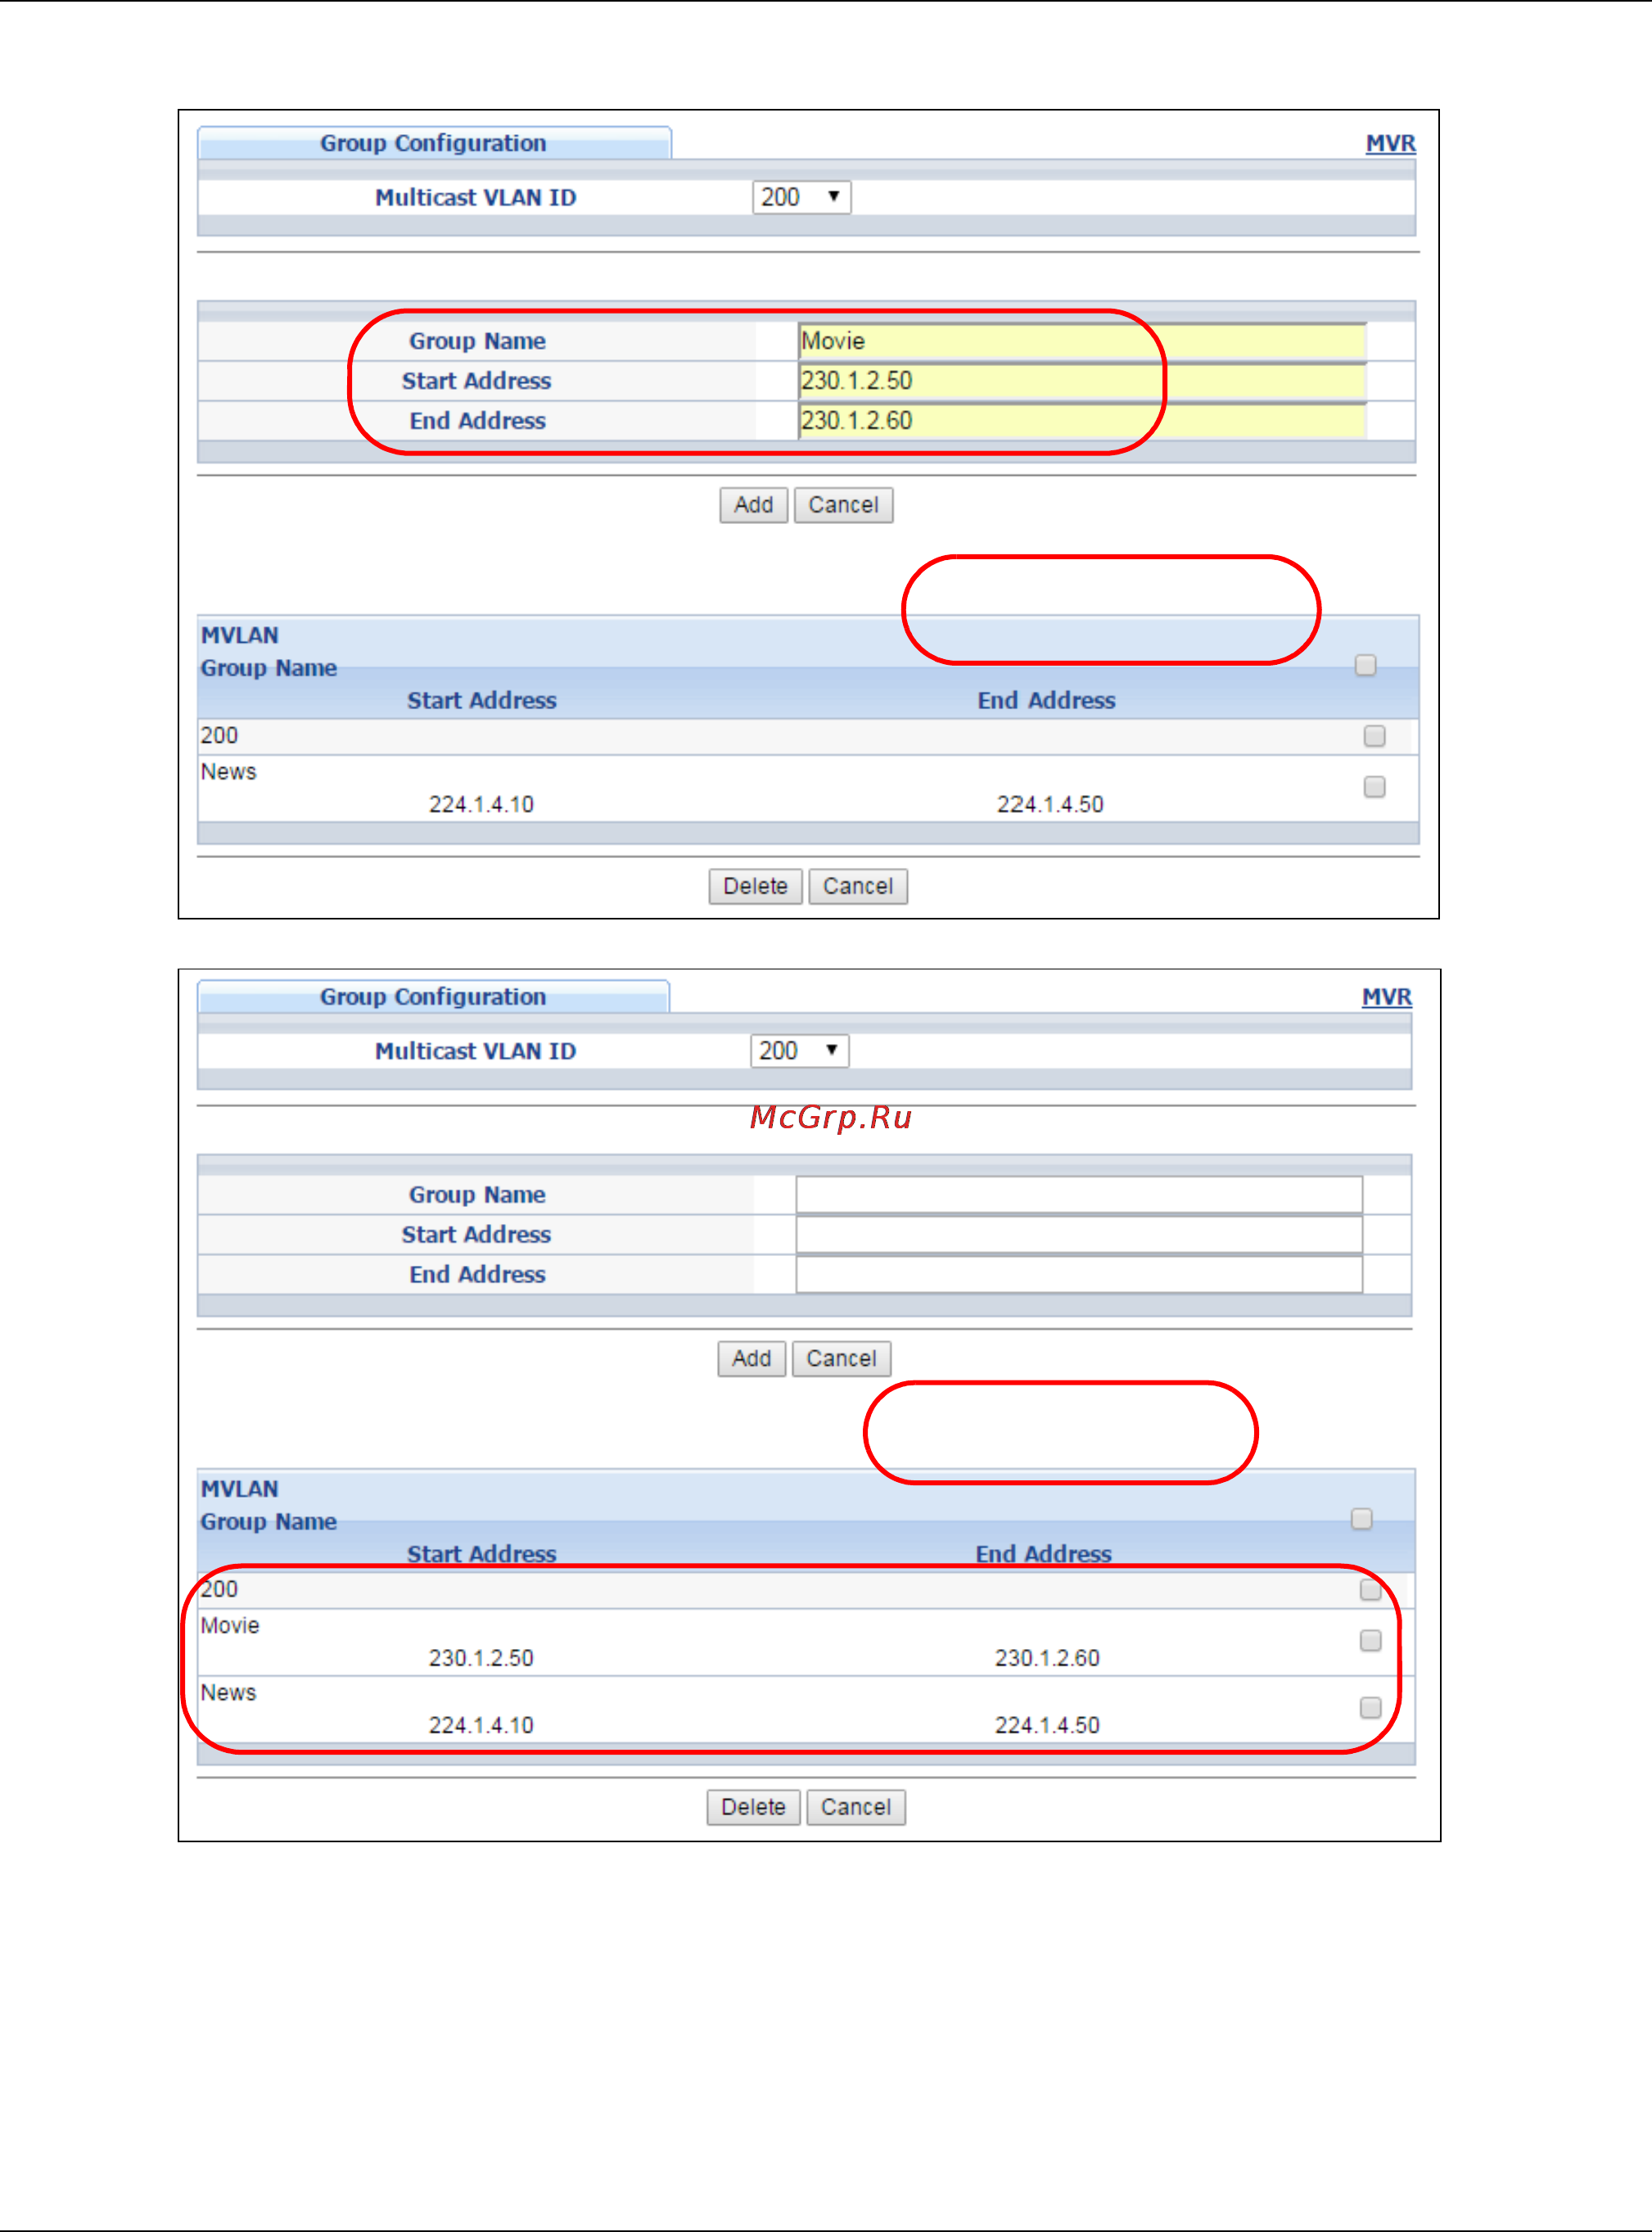Click Add button in bottom panel
1652x2232 pixels.
coord(751,1359)
